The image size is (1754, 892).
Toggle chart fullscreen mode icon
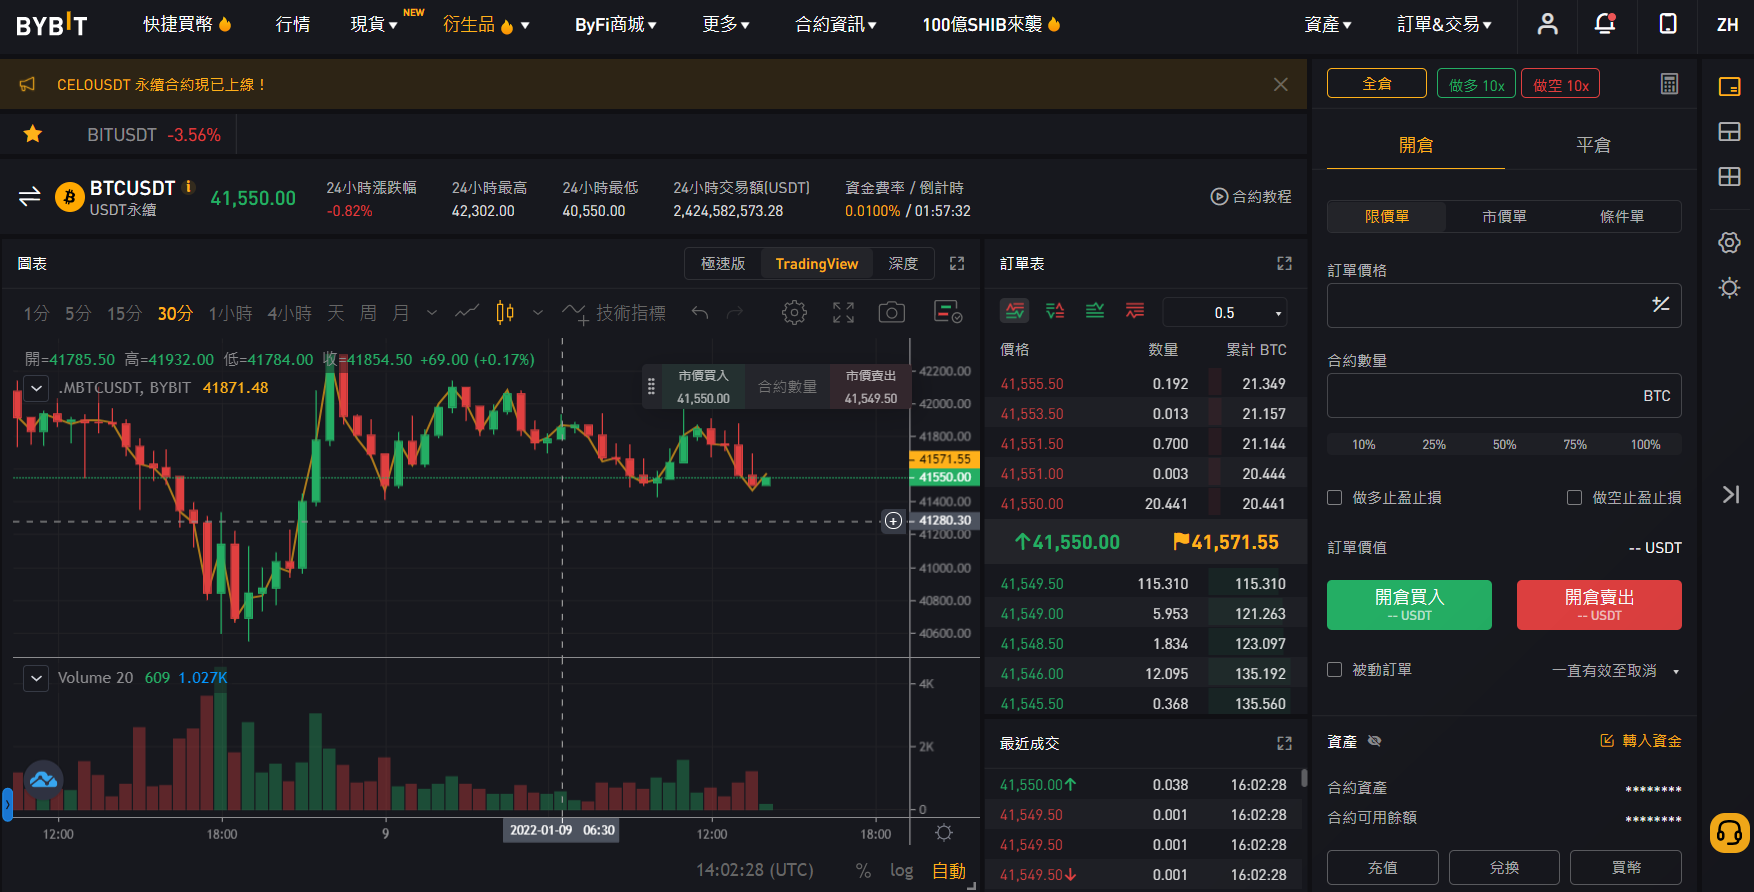click(x=843, y=313)
